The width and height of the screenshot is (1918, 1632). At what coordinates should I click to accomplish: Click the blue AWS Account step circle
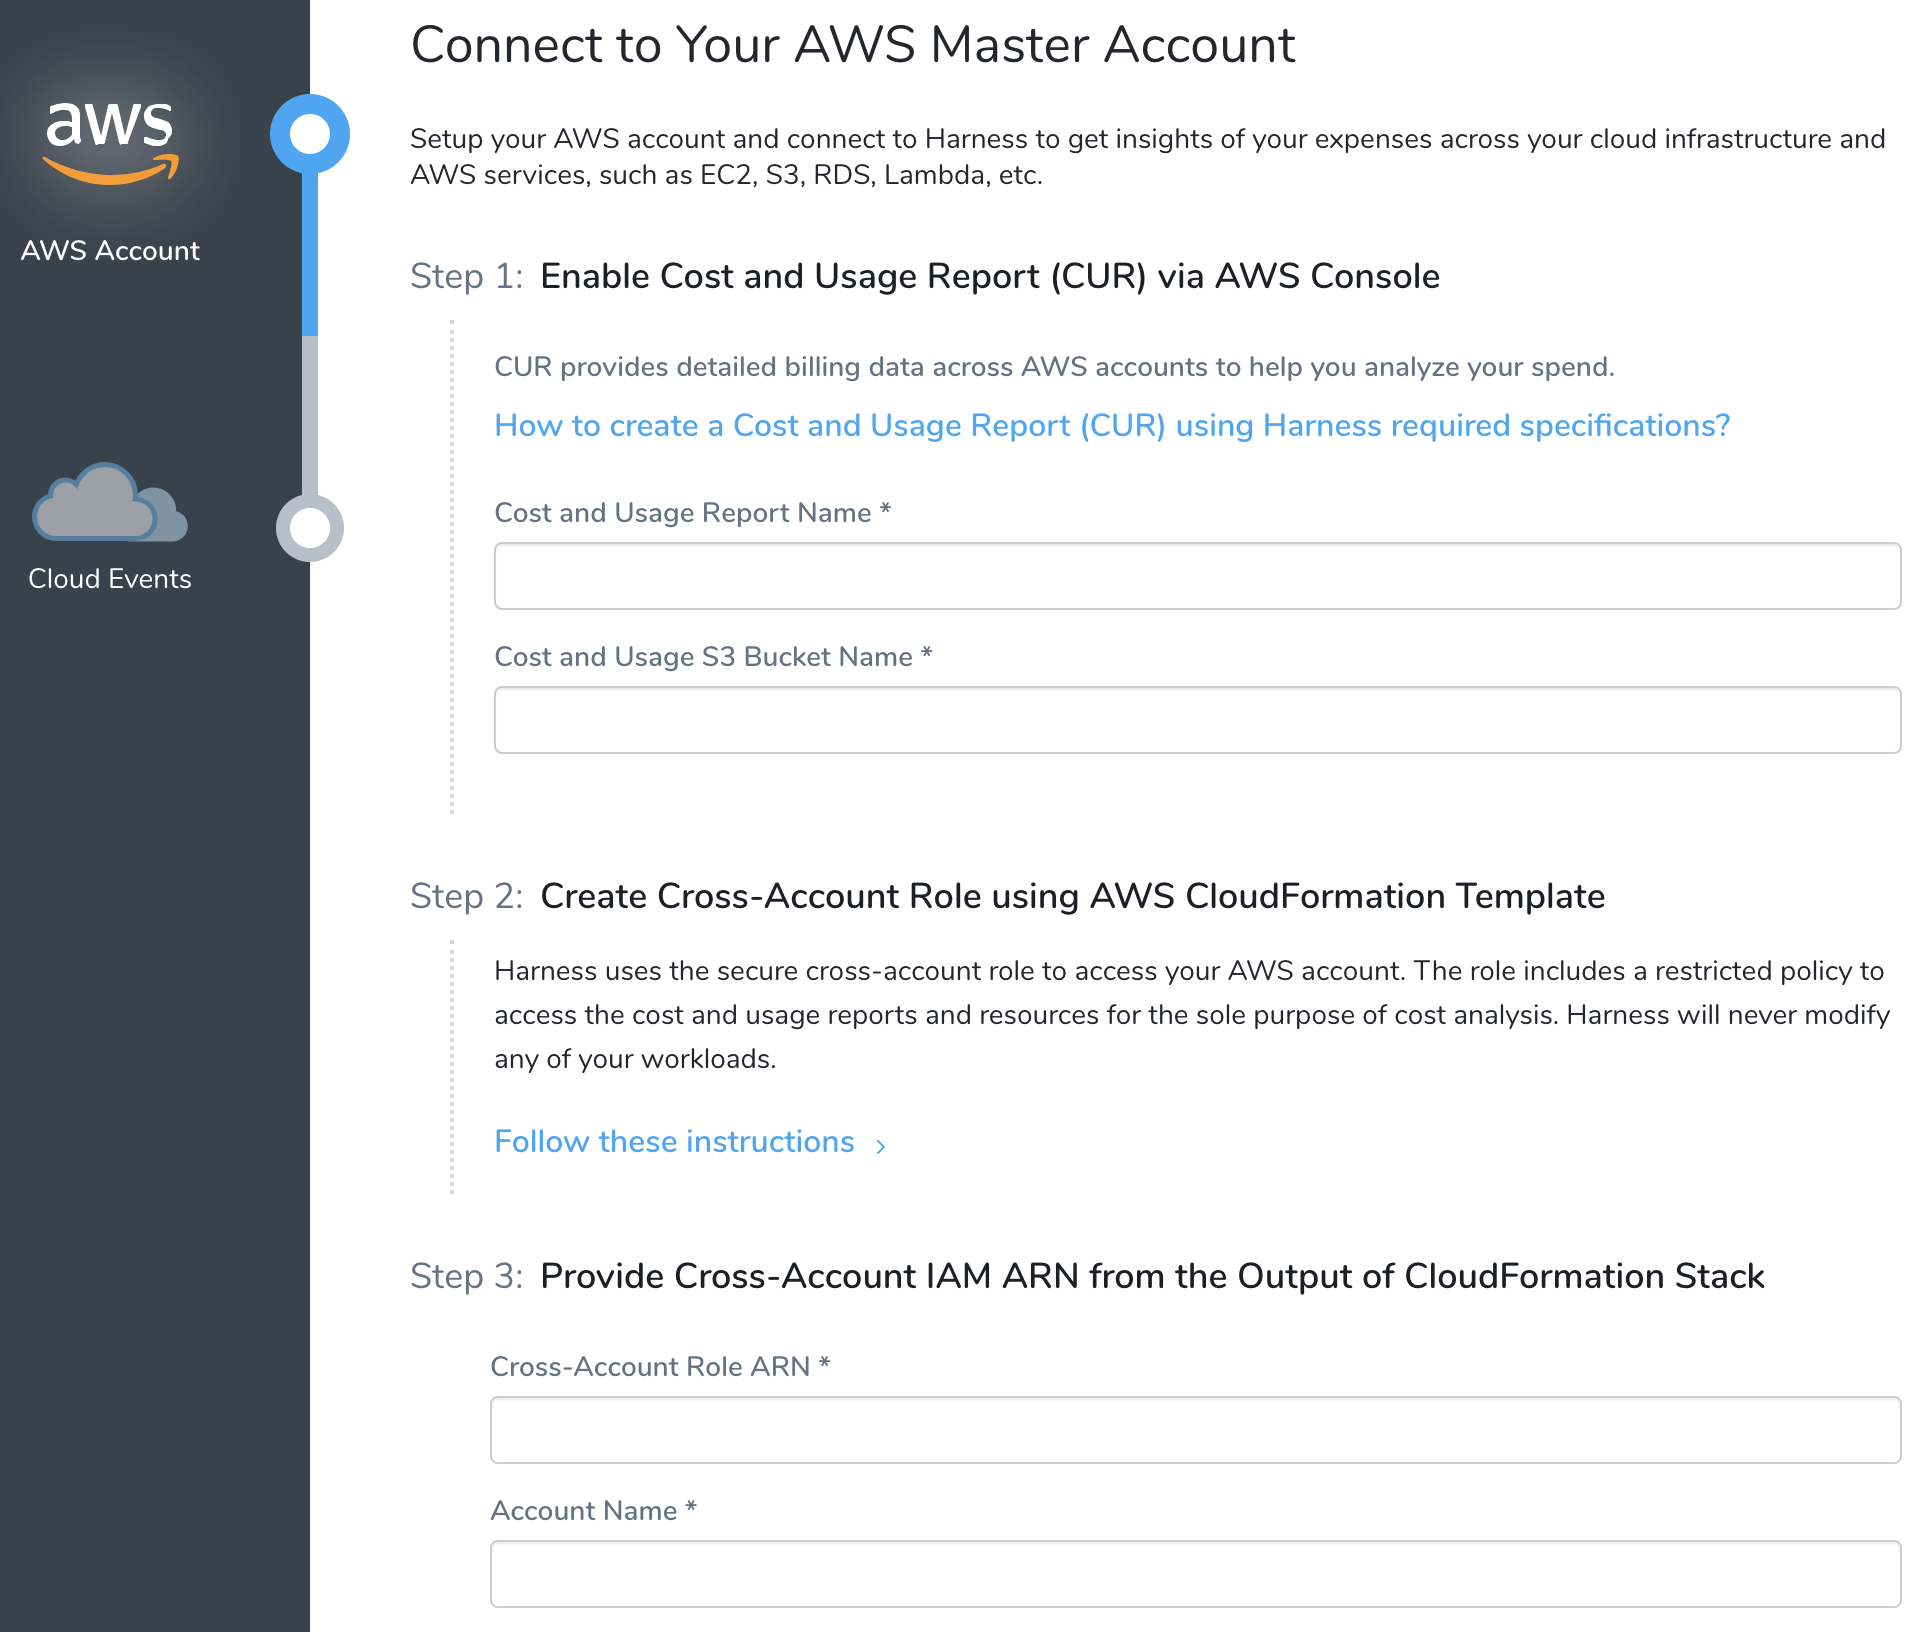click(x=310, y=134)
